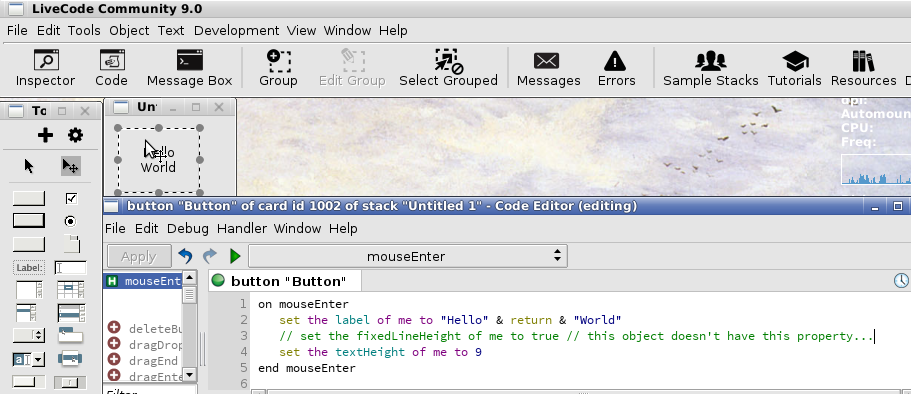
Task: Open the Handler menu in Code Editor
Action: (x=242, y=228)
